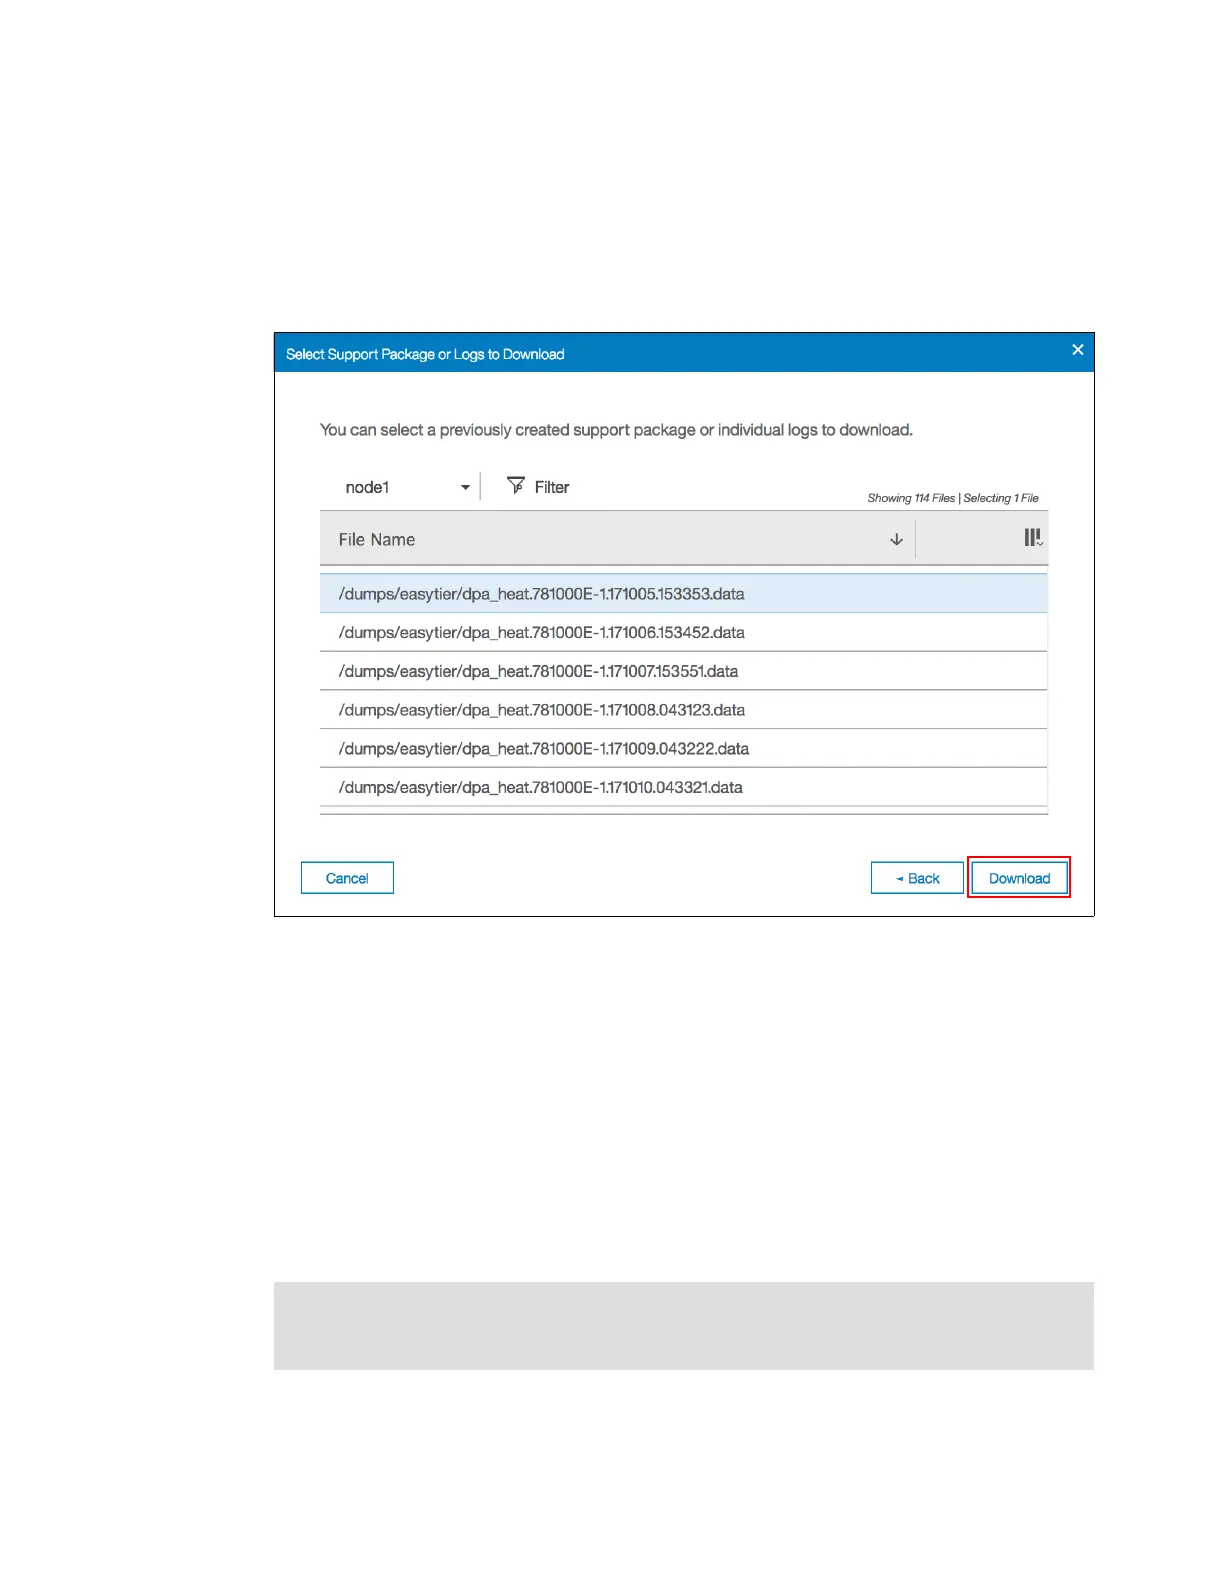Click the Download button

1019,878
